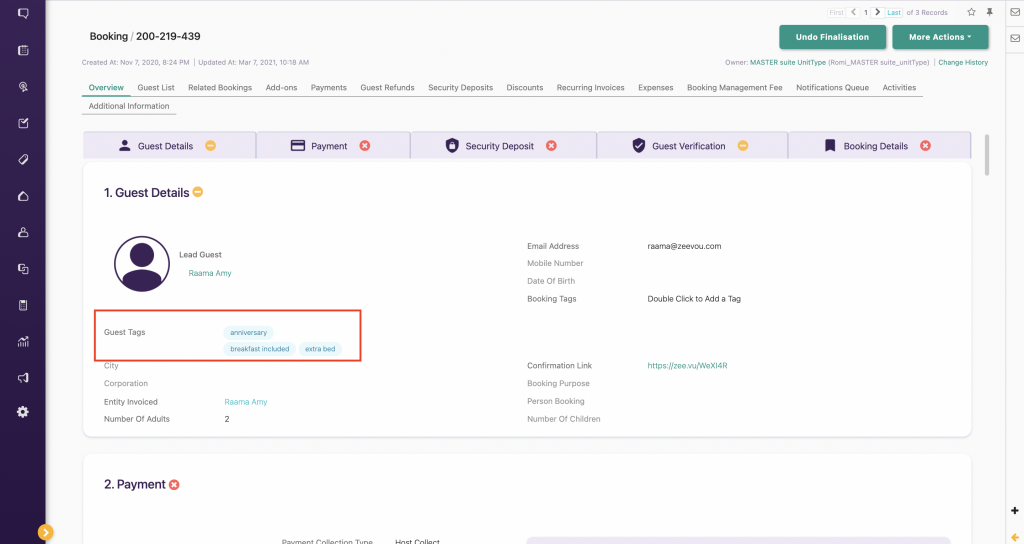Click the page vertical scrollbar

point(986,155)
